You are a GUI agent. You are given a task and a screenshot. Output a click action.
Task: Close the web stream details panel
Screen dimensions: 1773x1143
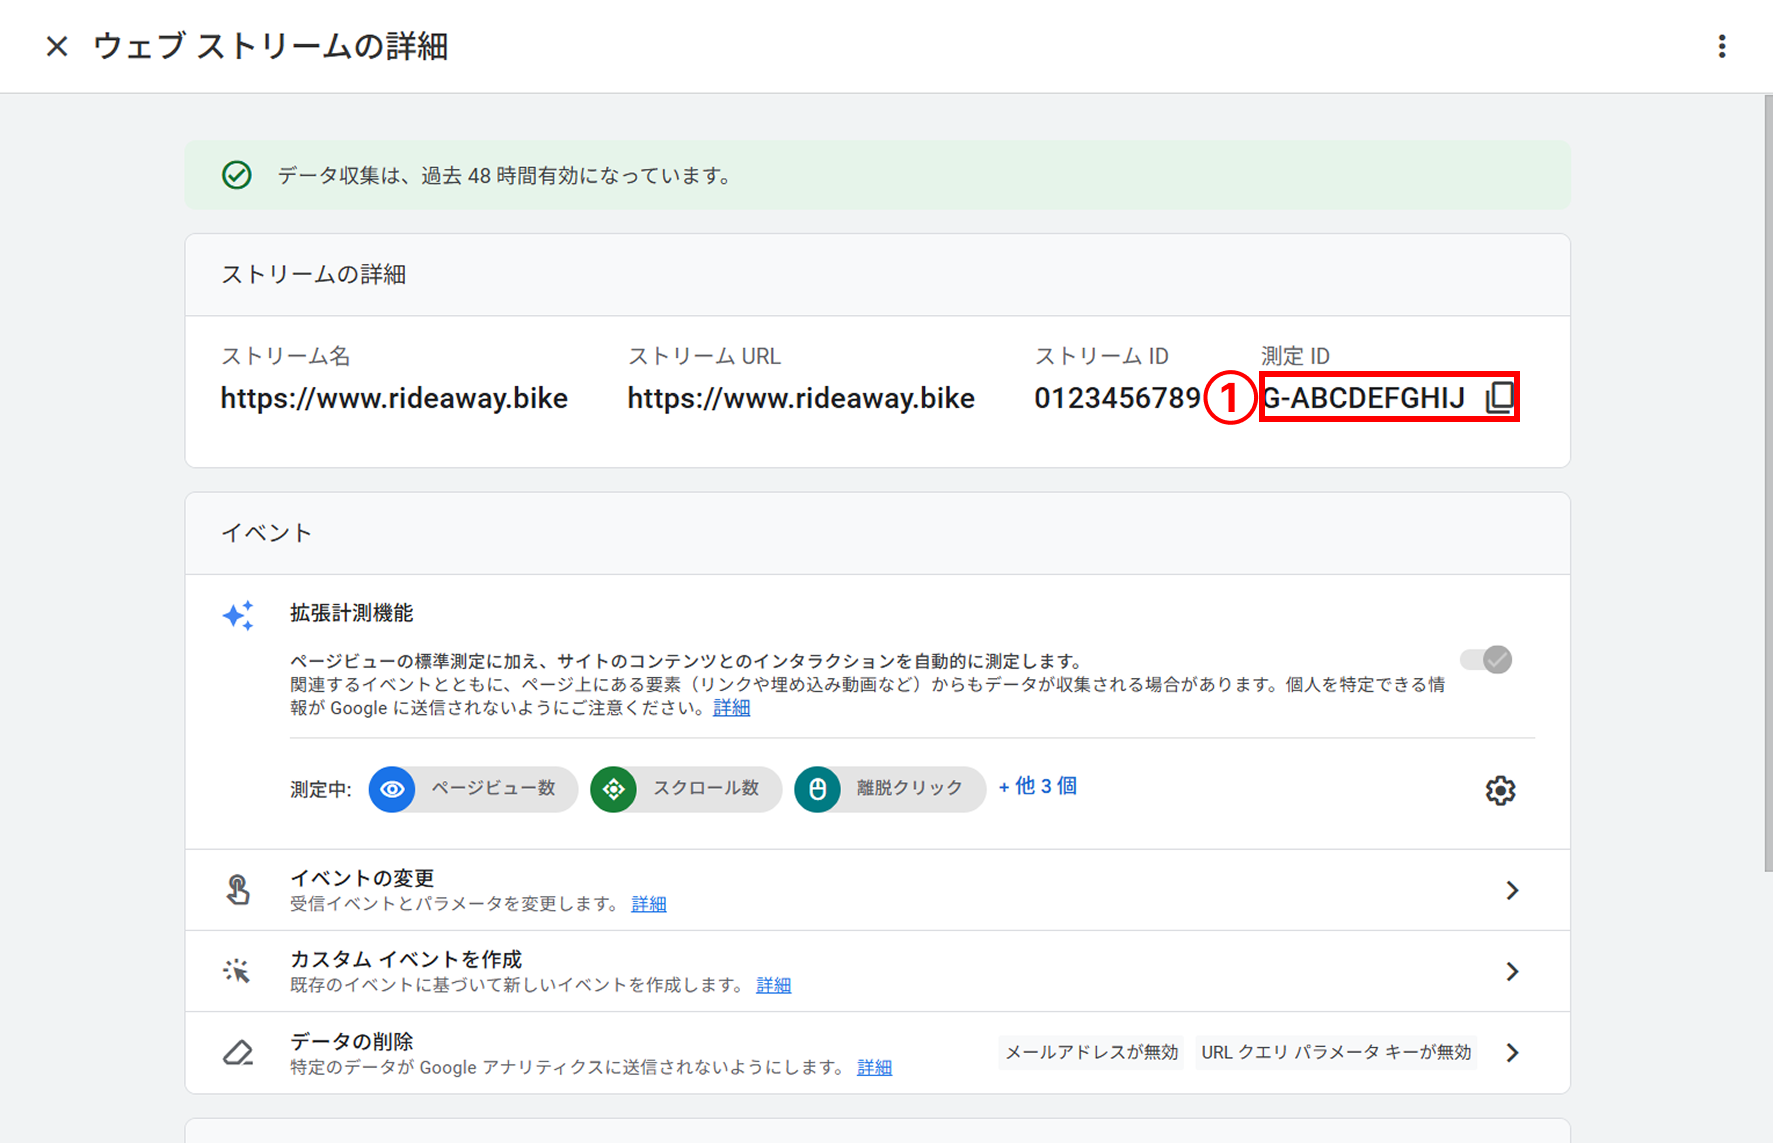57,46
